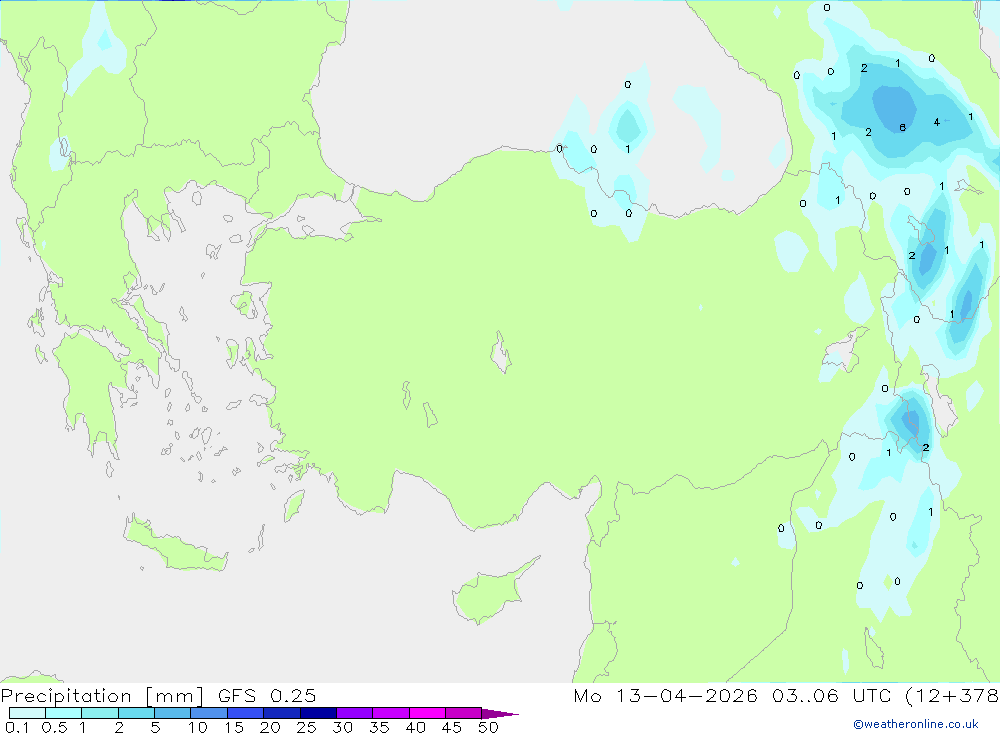Select the 2–5 mm legend color swatch
The height and width of the screenshot is (733, 1000).
[136, 713]
